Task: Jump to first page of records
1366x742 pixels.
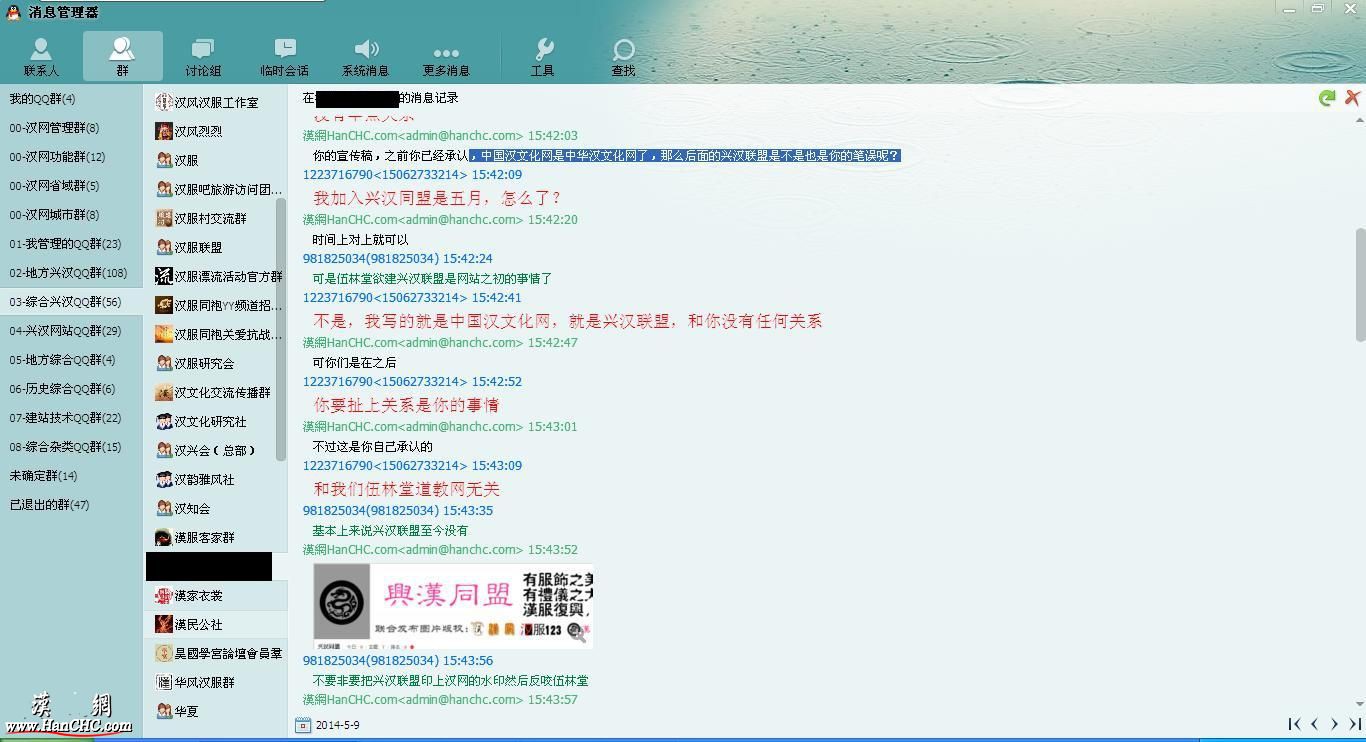Action: [1294, 724]
